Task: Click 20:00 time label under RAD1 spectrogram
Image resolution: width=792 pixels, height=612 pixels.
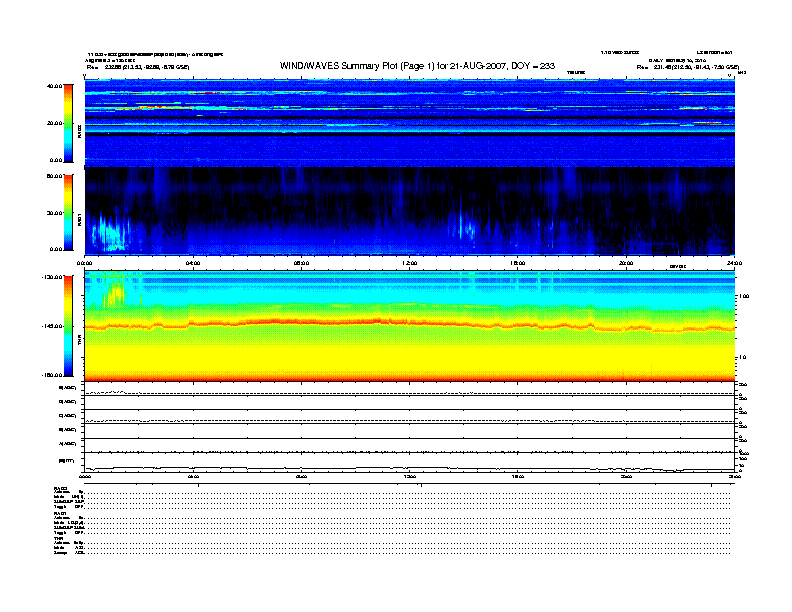Action: [x=626, y=263]
